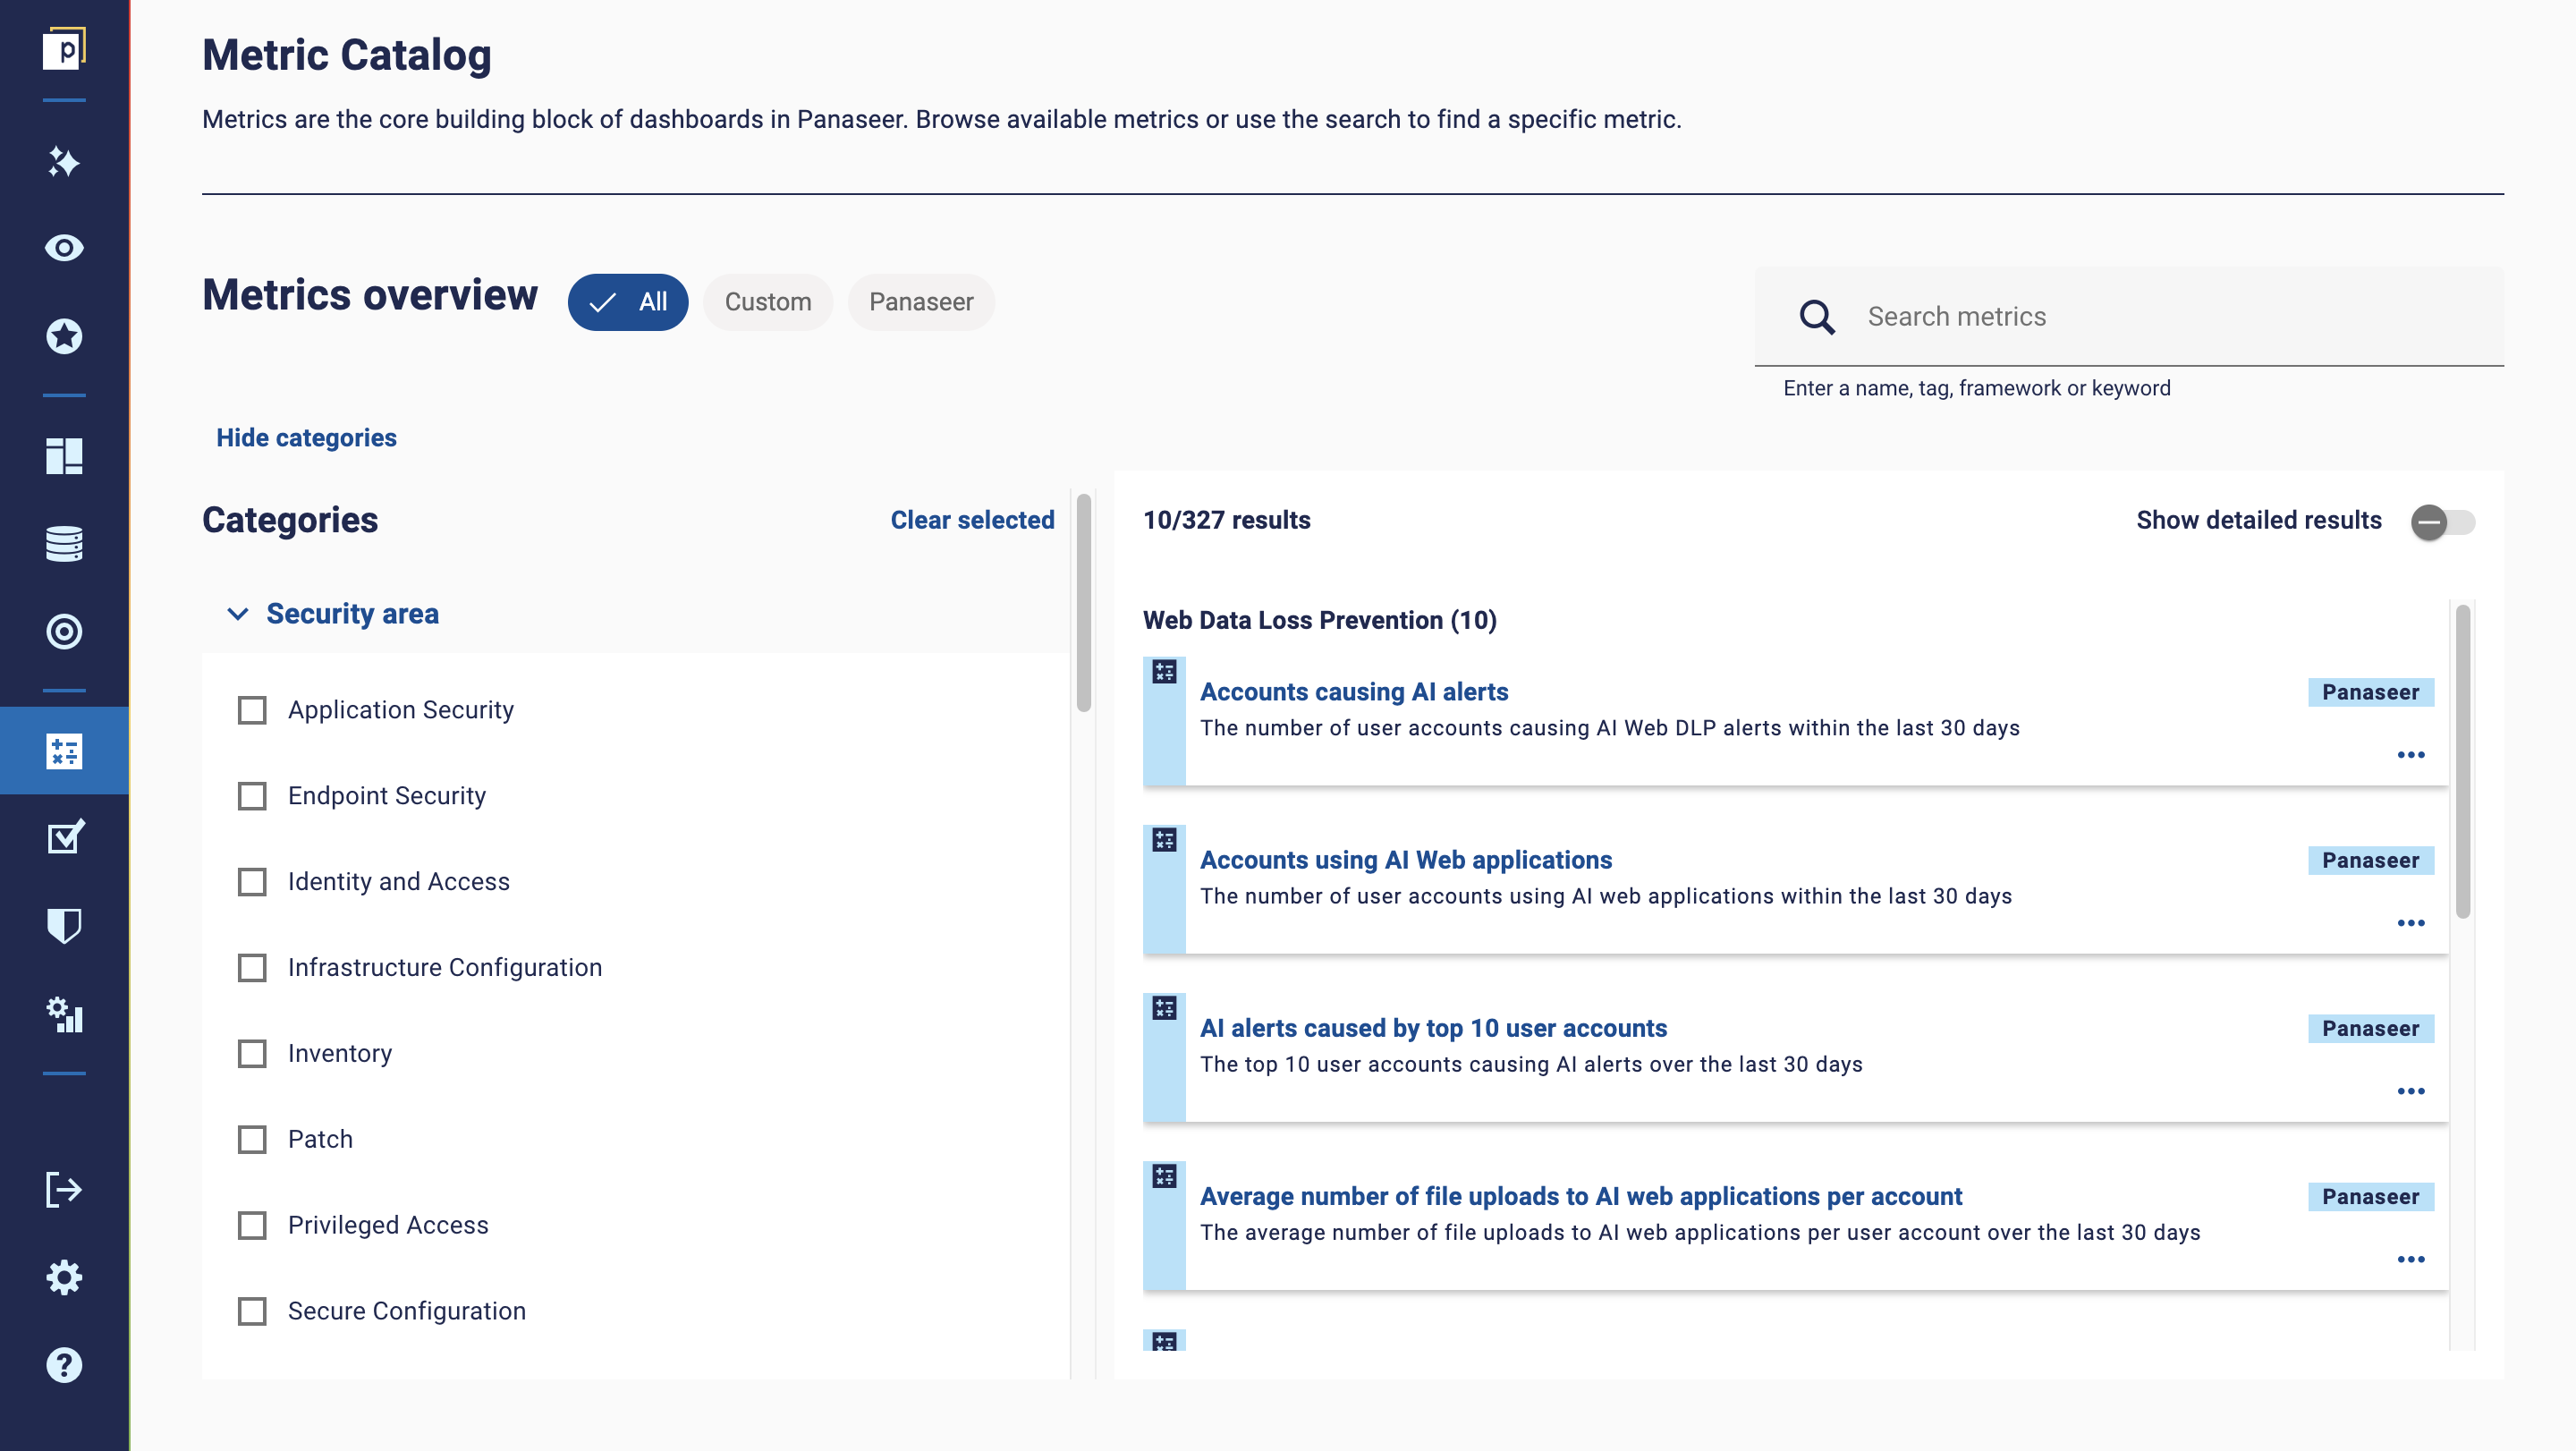Click the categories panel scrollbar
The width and height of the screenshot is (2576, 1451).
[1083, 602]
